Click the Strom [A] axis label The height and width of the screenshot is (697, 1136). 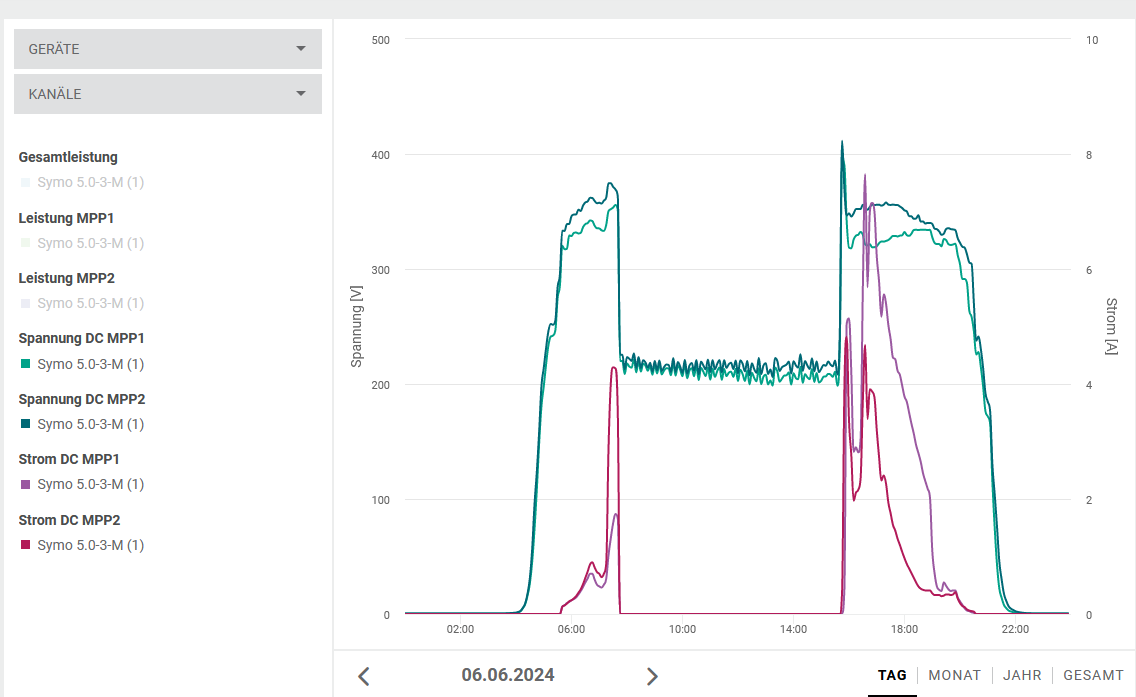tap(1111, 326)
